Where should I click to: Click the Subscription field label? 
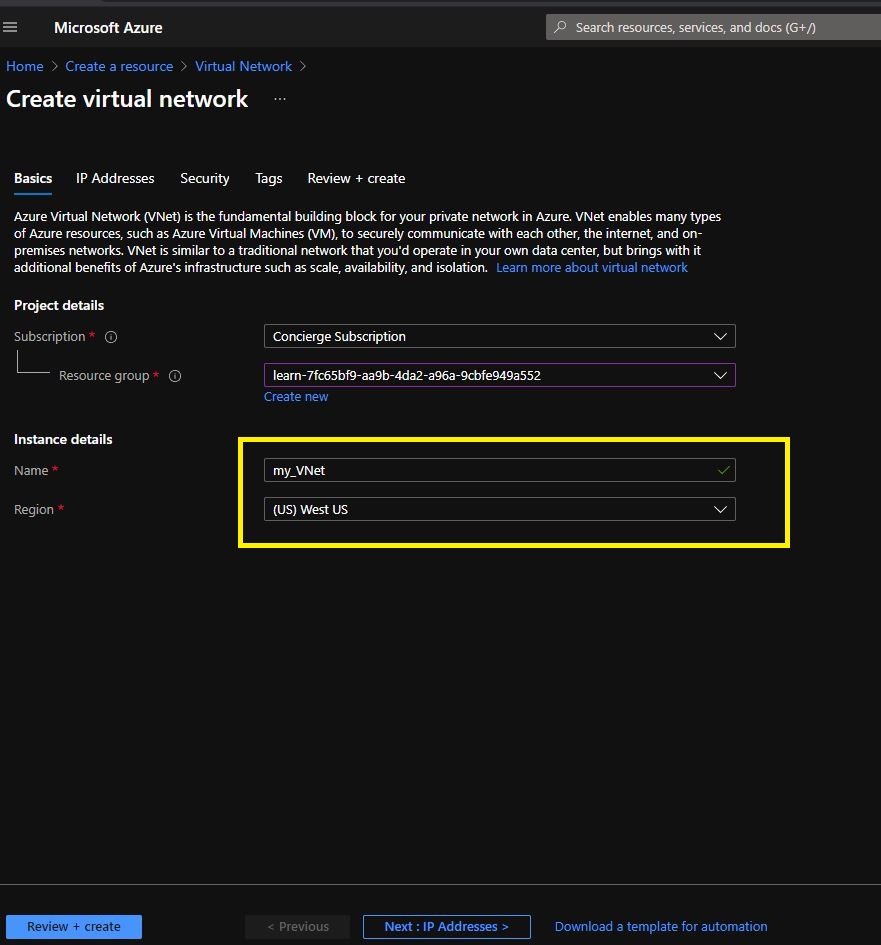49,337
